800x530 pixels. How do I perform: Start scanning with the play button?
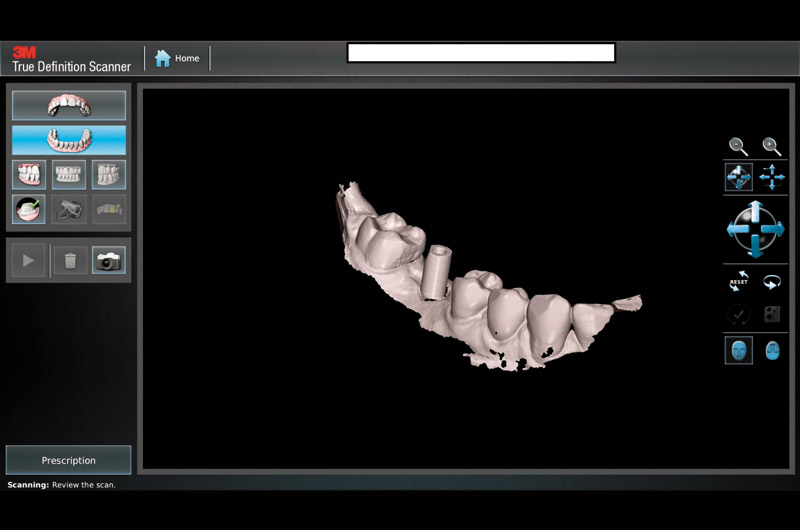[x=29, y=261]
